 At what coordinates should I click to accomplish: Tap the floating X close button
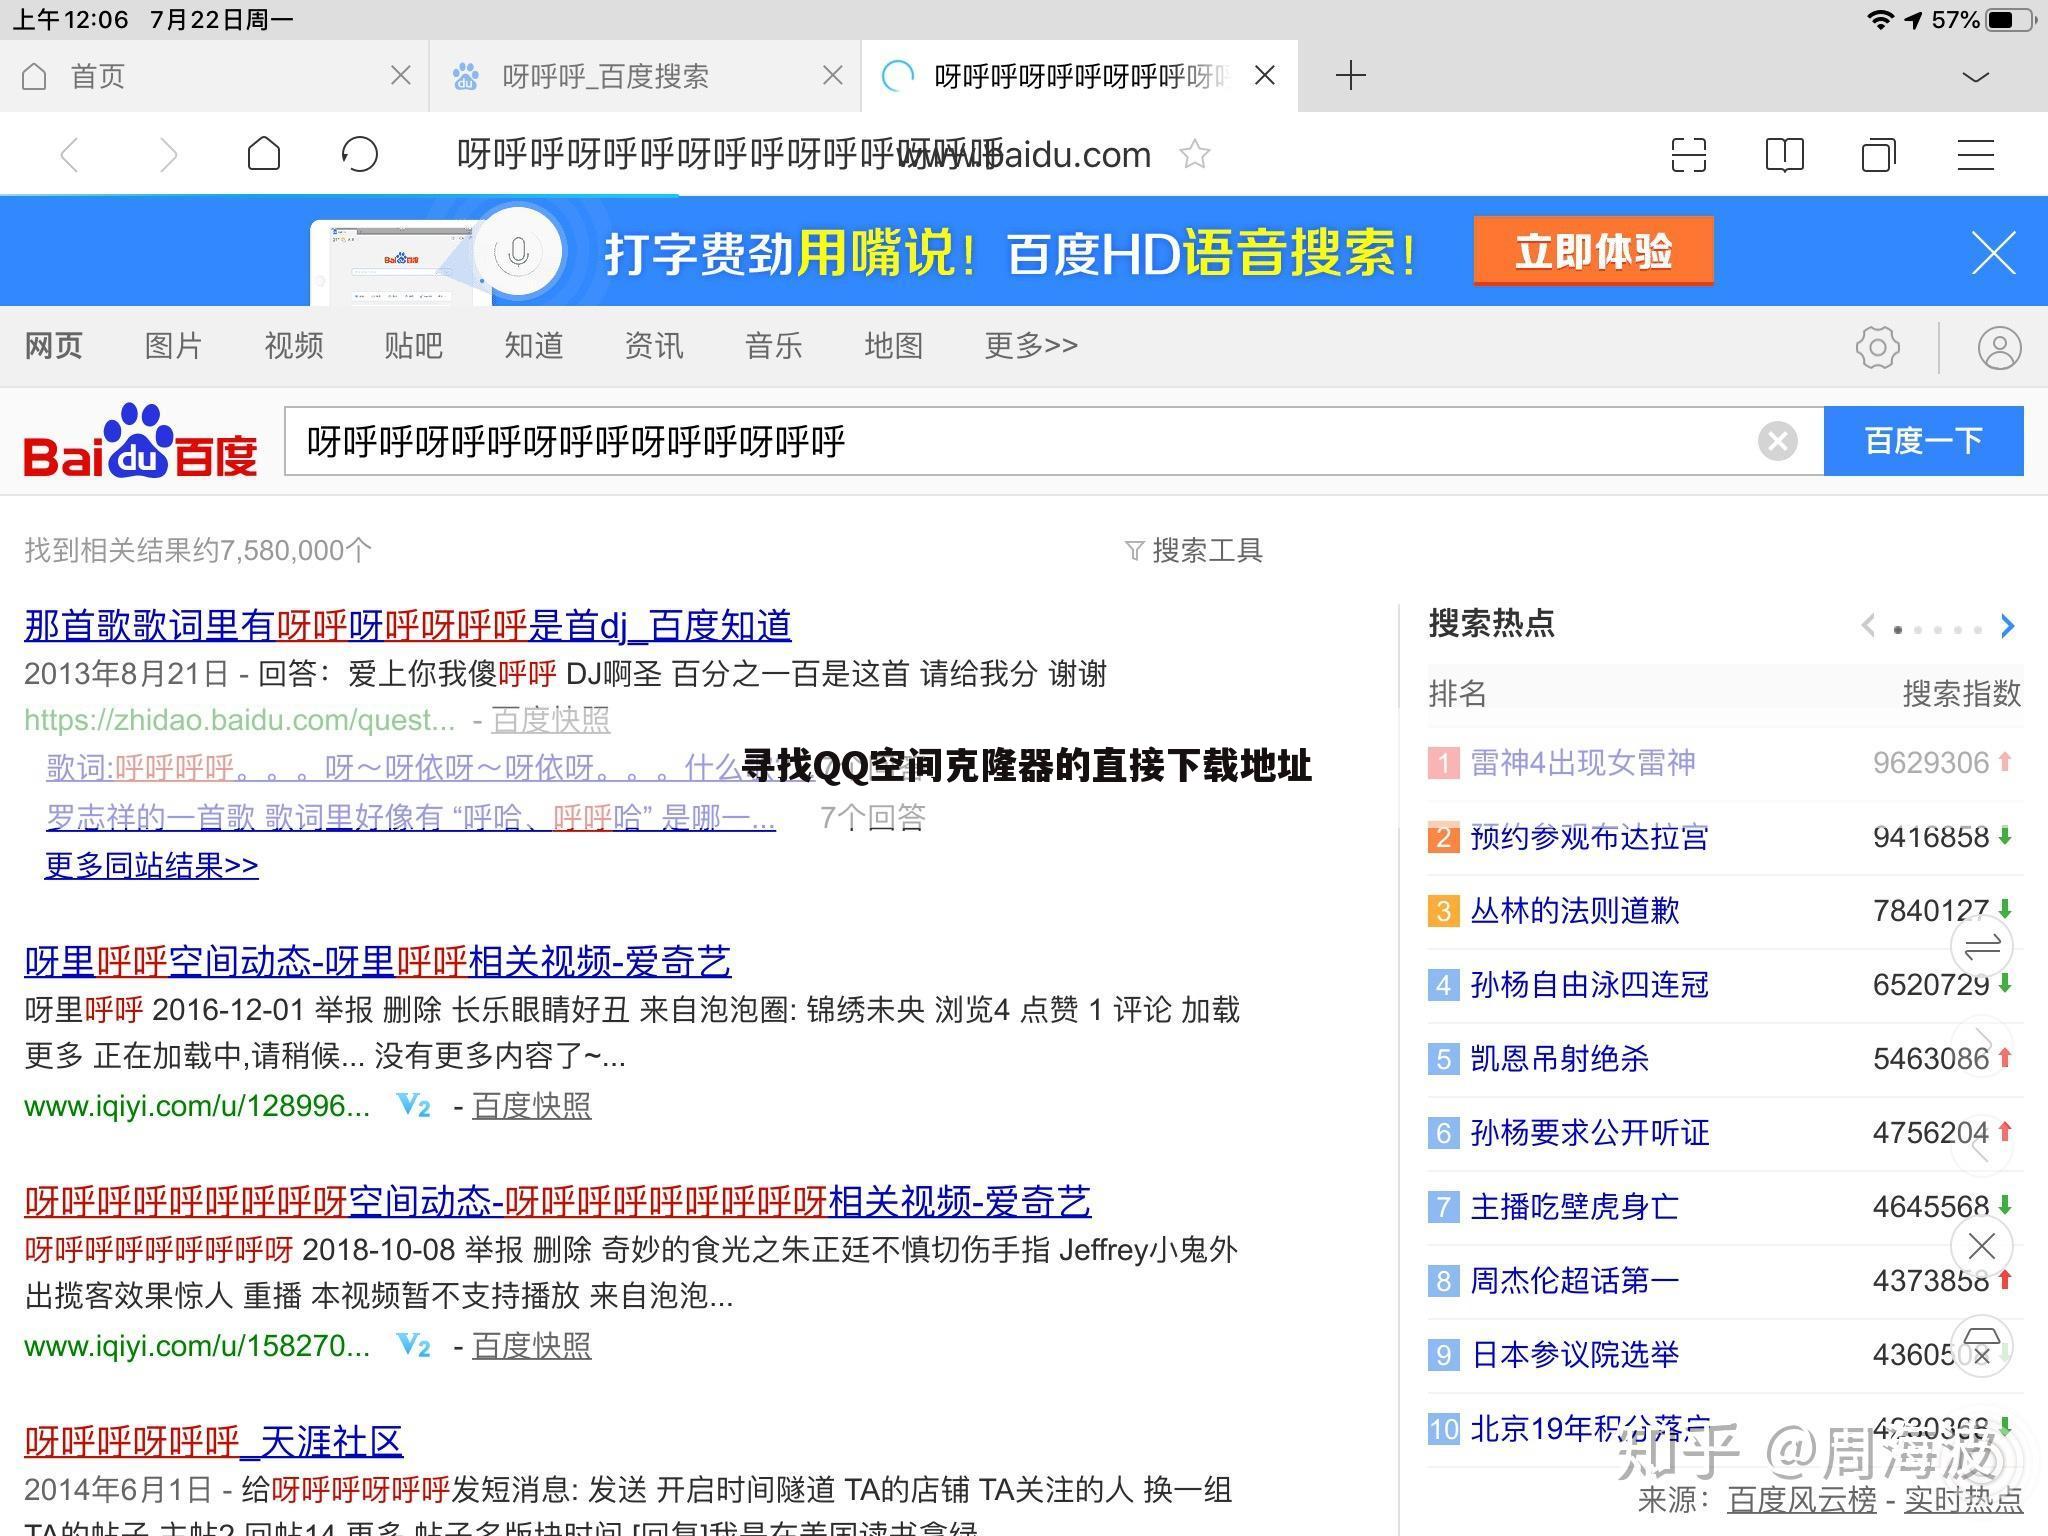coord(1981,1246)
